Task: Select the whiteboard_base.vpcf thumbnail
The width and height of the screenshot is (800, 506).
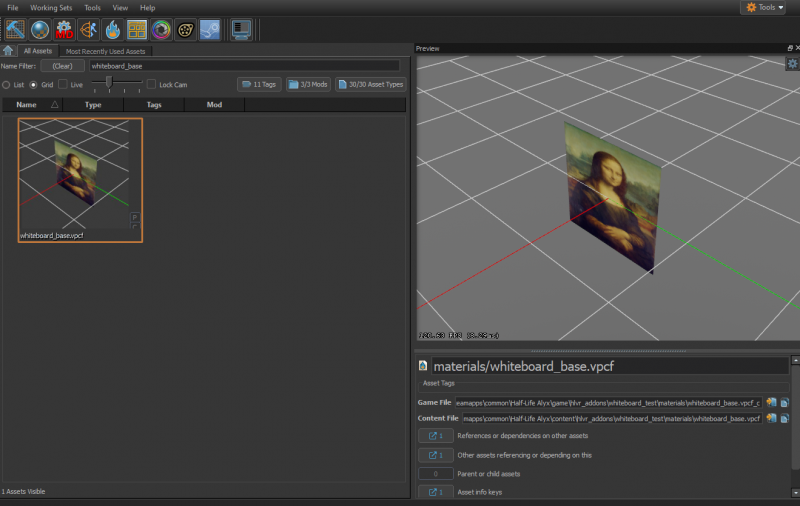Action: tap(80, 180)
